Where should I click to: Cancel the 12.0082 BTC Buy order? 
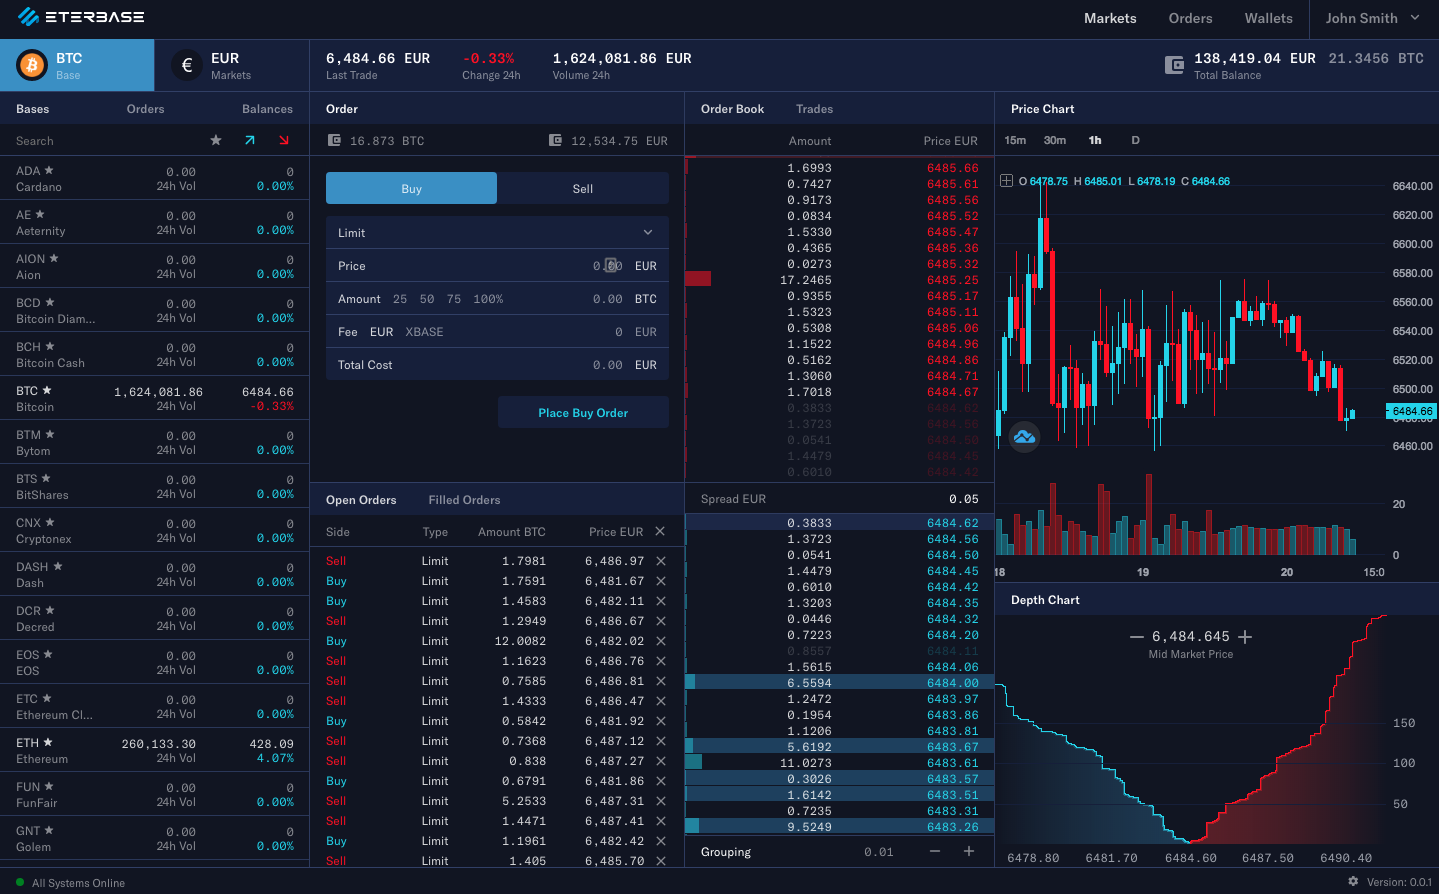[661, 641]
